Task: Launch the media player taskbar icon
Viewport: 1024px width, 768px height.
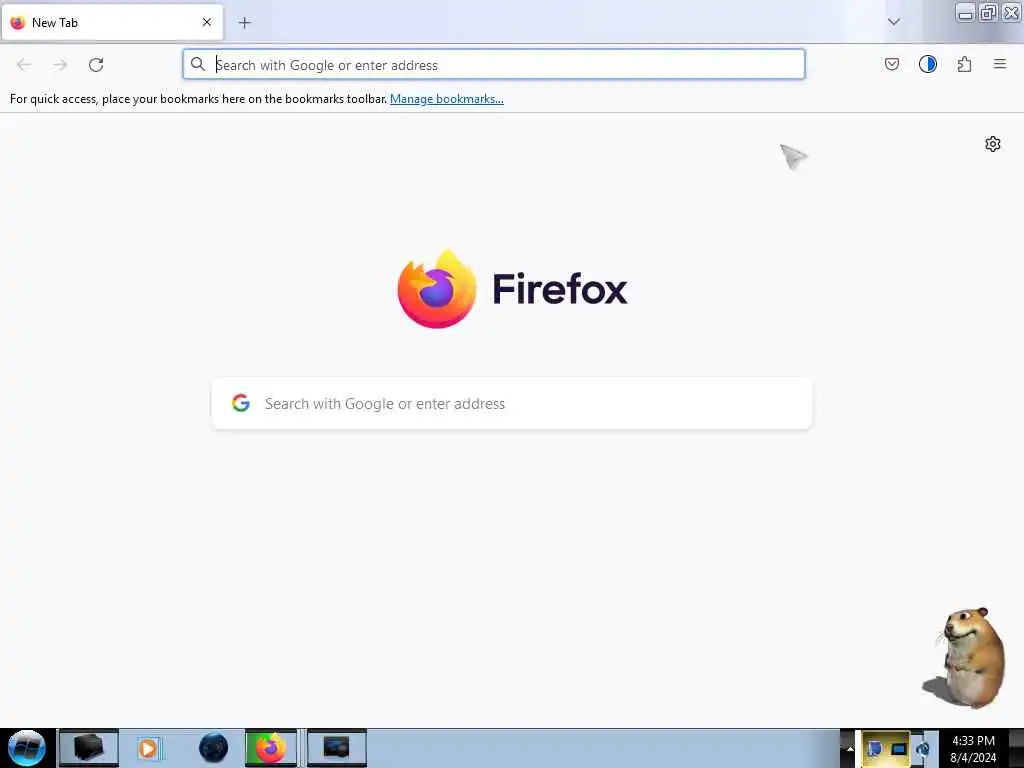Action: click(148, 748)
